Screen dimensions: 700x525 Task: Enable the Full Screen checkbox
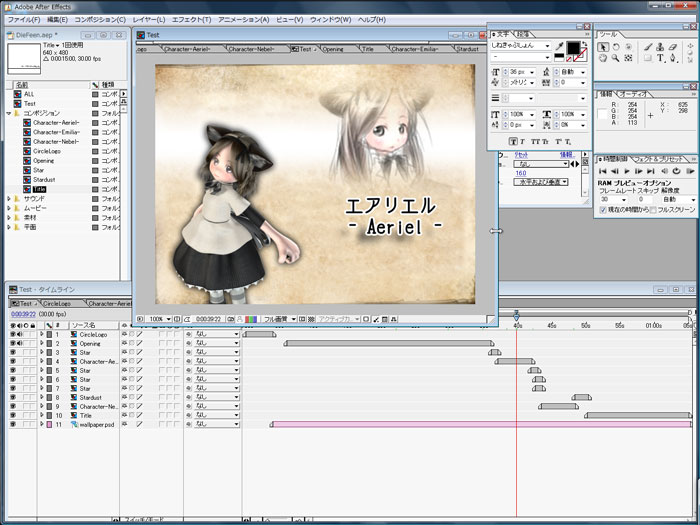(x=654, y=209)
